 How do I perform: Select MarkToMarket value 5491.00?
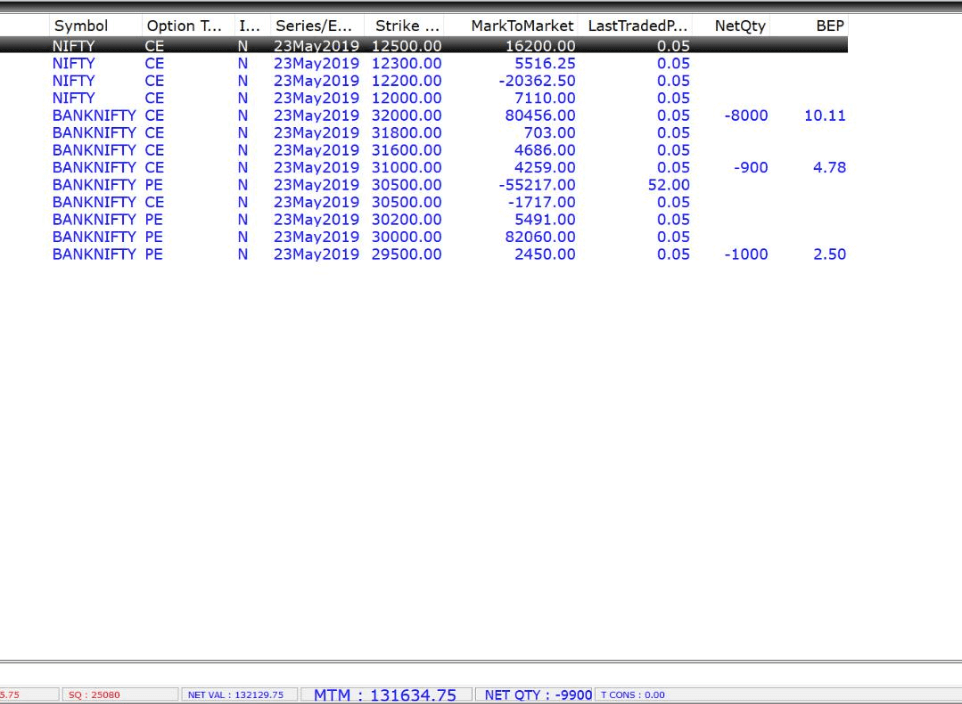545,219
